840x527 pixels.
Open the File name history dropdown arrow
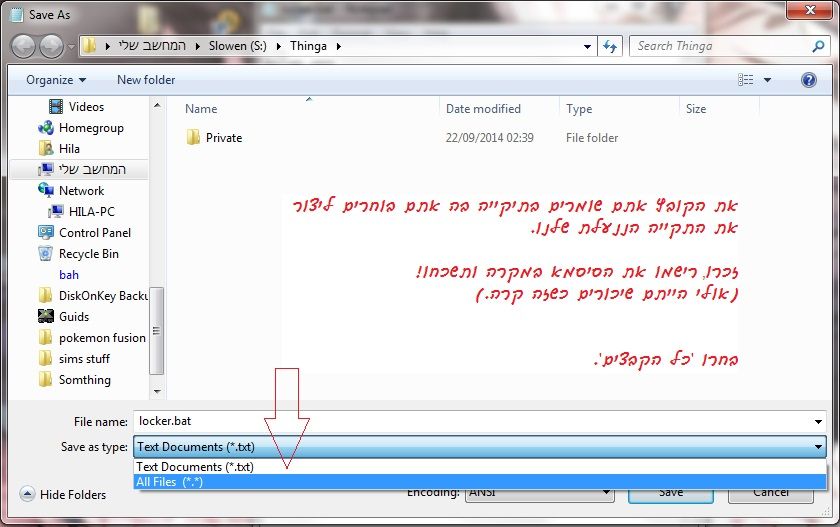[x=818, y=422]
